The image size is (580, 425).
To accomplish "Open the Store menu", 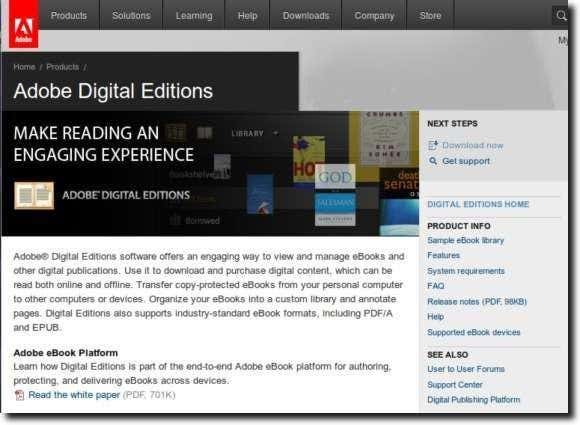I will [430, 16].
